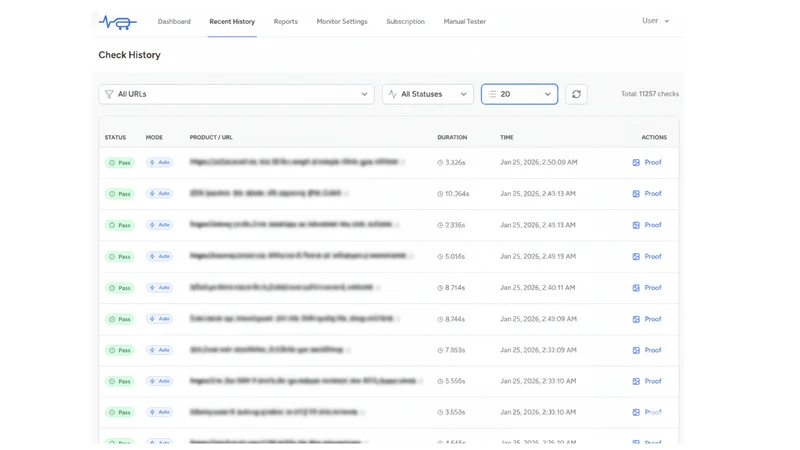
Task: Click the Auto badge in the 7.853s row
Action: click(159, 350)
